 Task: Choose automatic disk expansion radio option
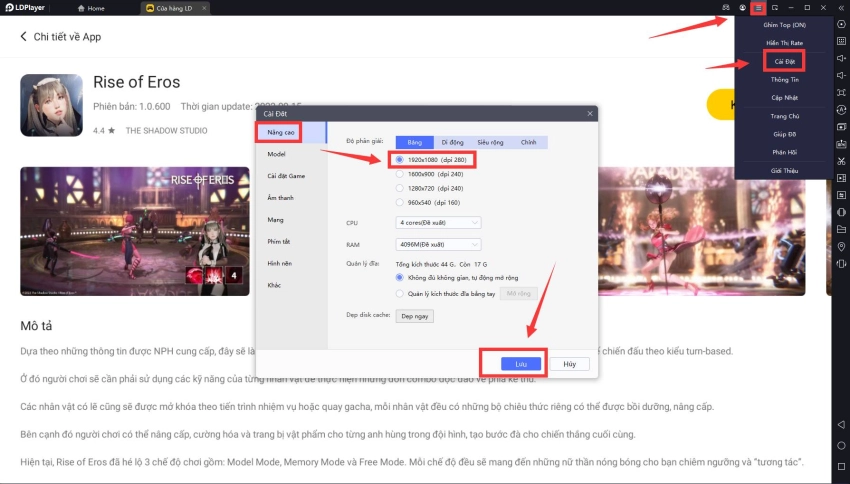[457, 278]
